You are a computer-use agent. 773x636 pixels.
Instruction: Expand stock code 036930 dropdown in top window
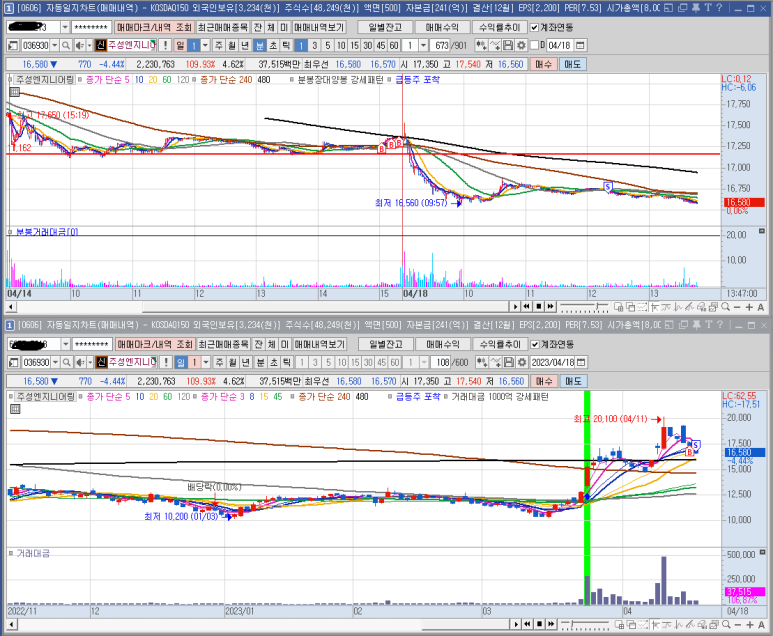click(55, 45)
